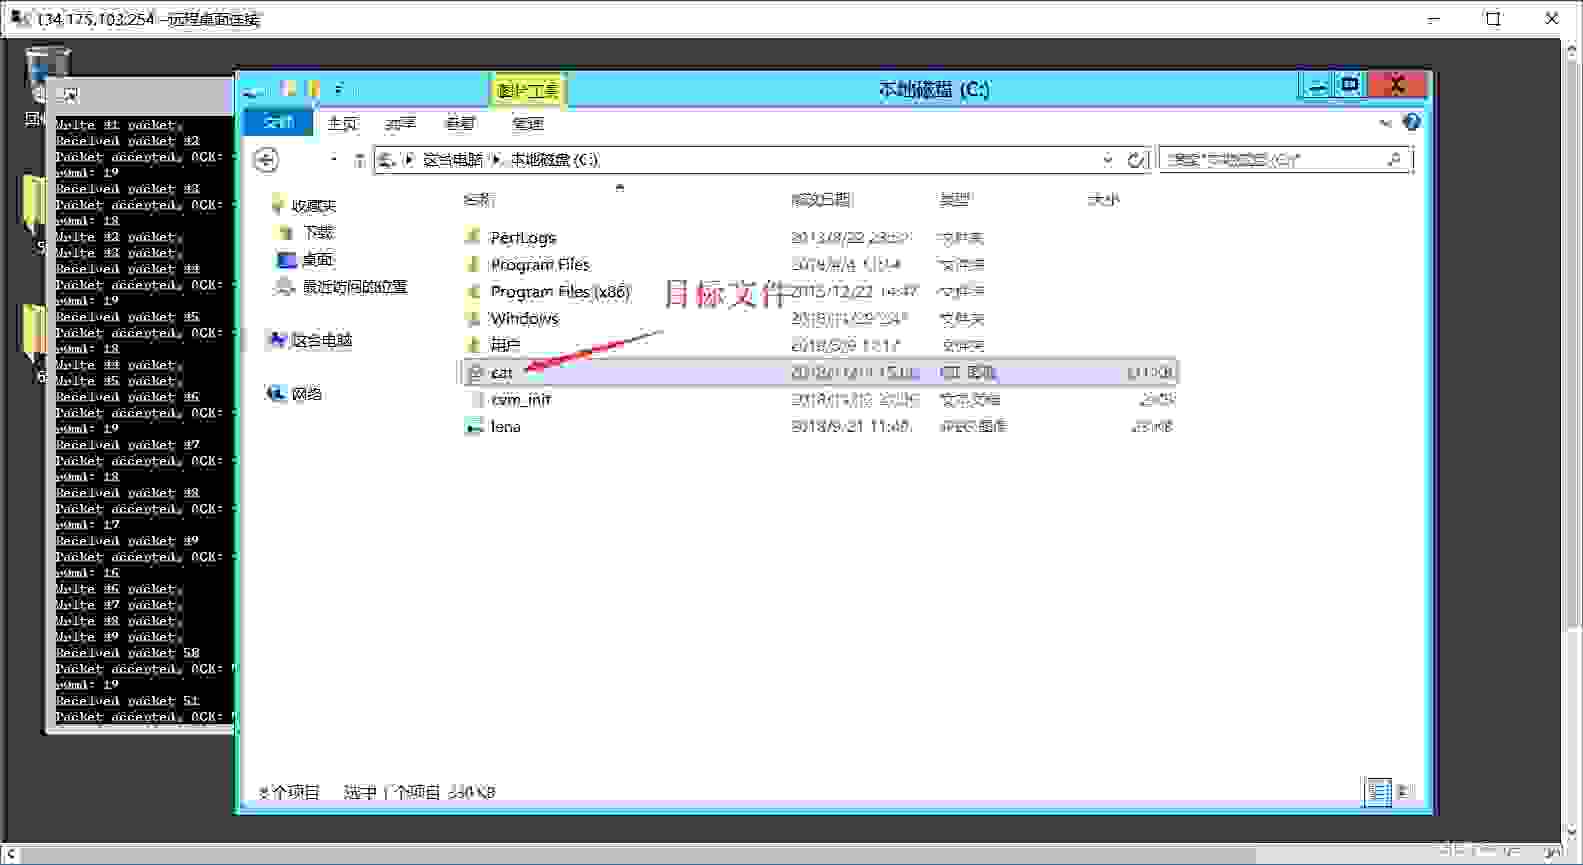The height and width of the screenshot is (865, 1583).
Task: Open the 共享 ribbon tab
Action: point(400,123)
